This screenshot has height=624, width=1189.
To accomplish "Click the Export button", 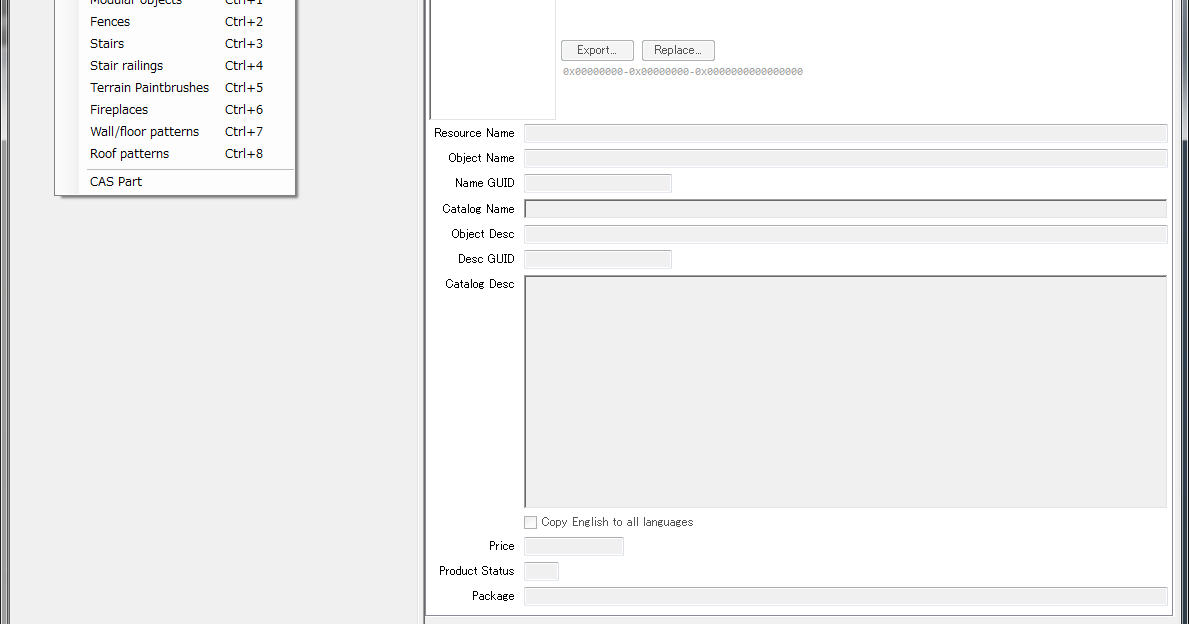I will tap(596, 49).
